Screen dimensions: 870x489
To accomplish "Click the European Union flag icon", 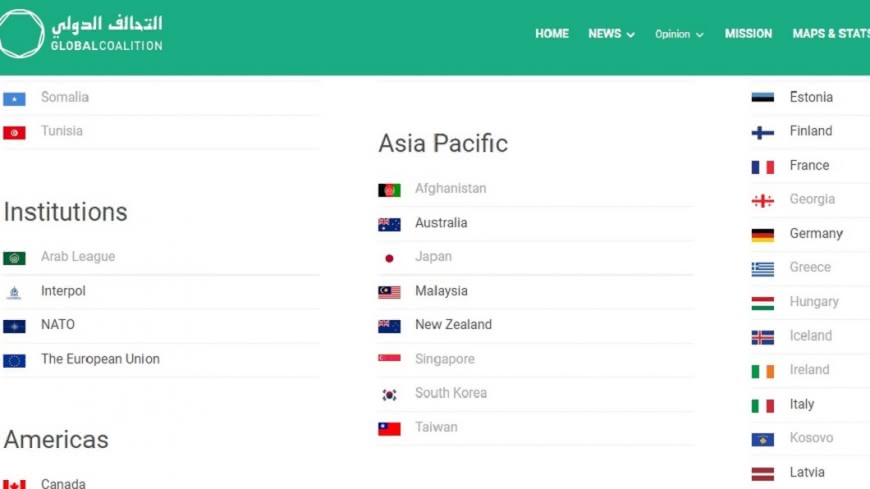I will point(14,361).
